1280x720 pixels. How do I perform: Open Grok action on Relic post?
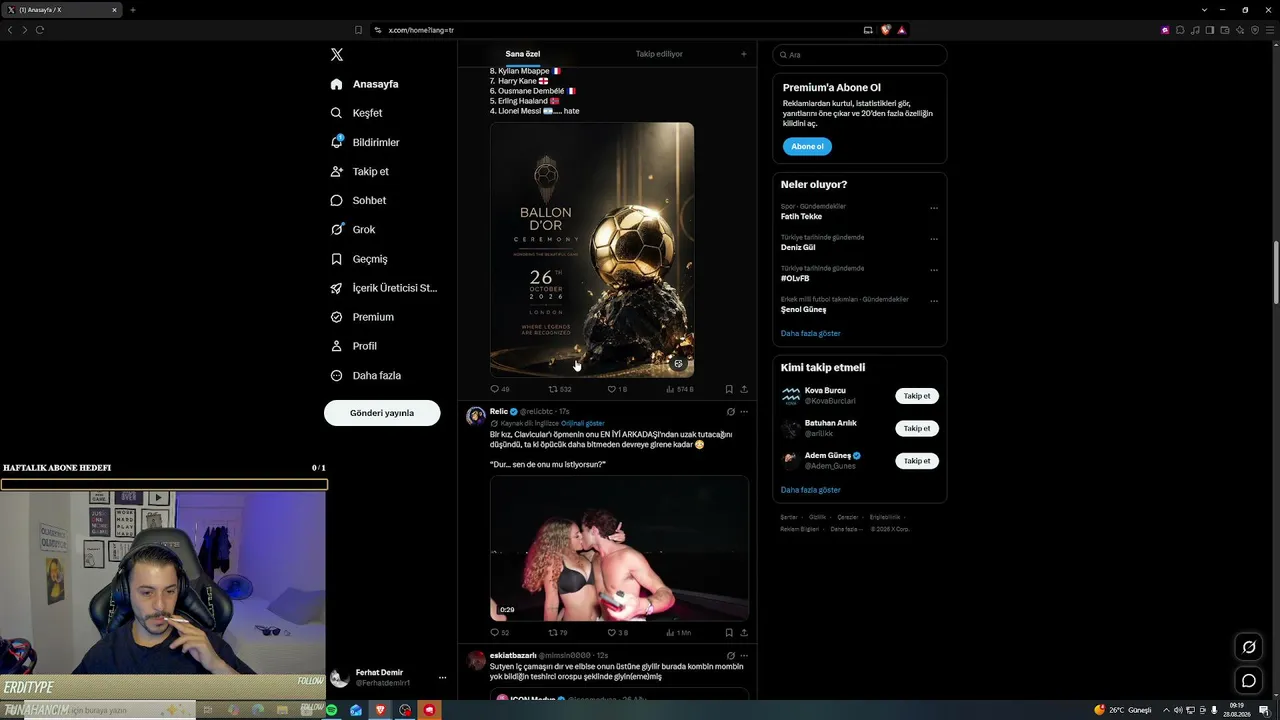point(730,412)
